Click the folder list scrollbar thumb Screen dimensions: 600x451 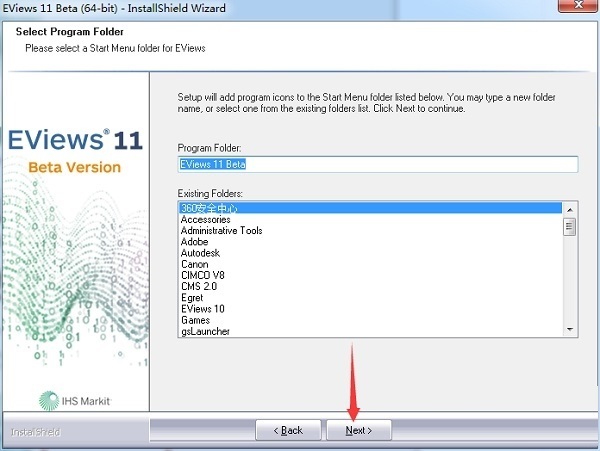570,226
